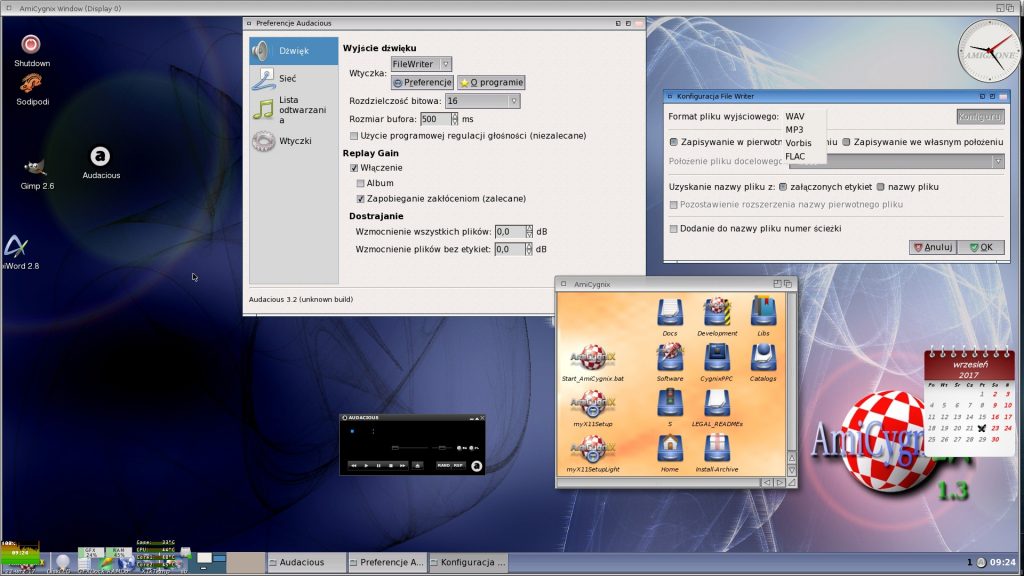Switch to Dźwięk preferences category

tap(293, 51)
